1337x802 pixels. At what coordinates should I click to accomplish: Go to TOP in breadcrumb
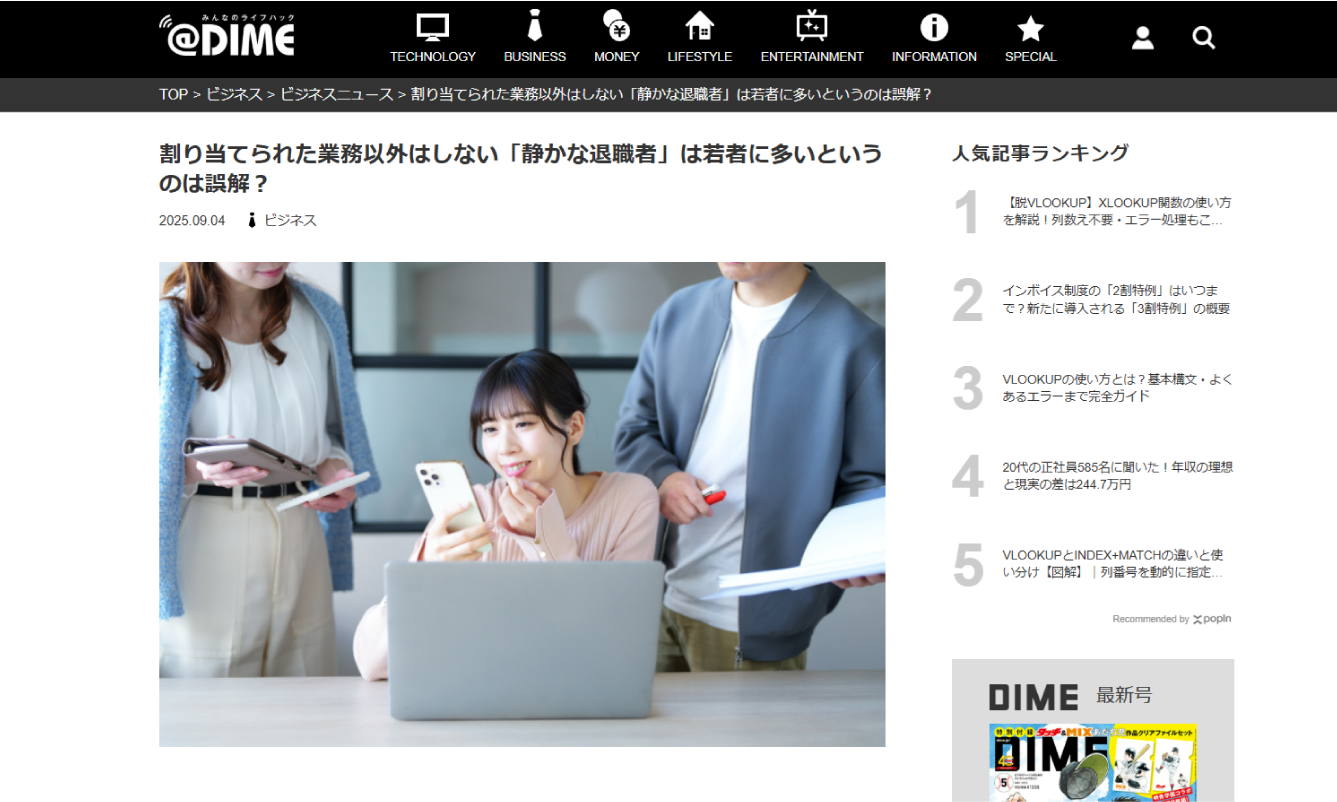tap(173, 94)
